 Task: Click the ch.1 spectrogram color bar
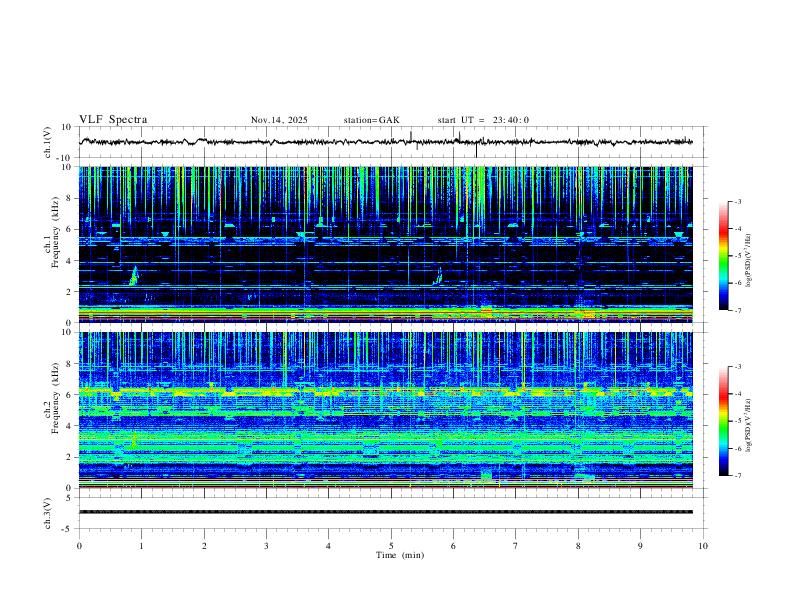pos(723,256)
